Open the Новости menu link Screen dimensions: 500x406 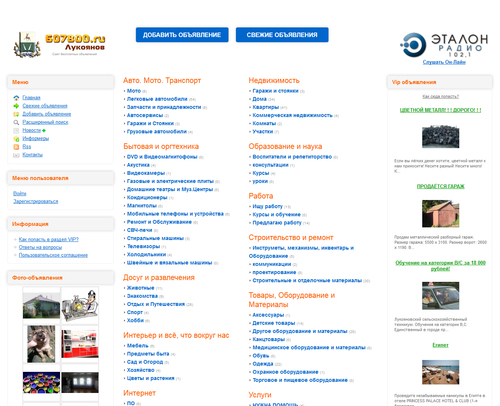click(x=32, y=130)
